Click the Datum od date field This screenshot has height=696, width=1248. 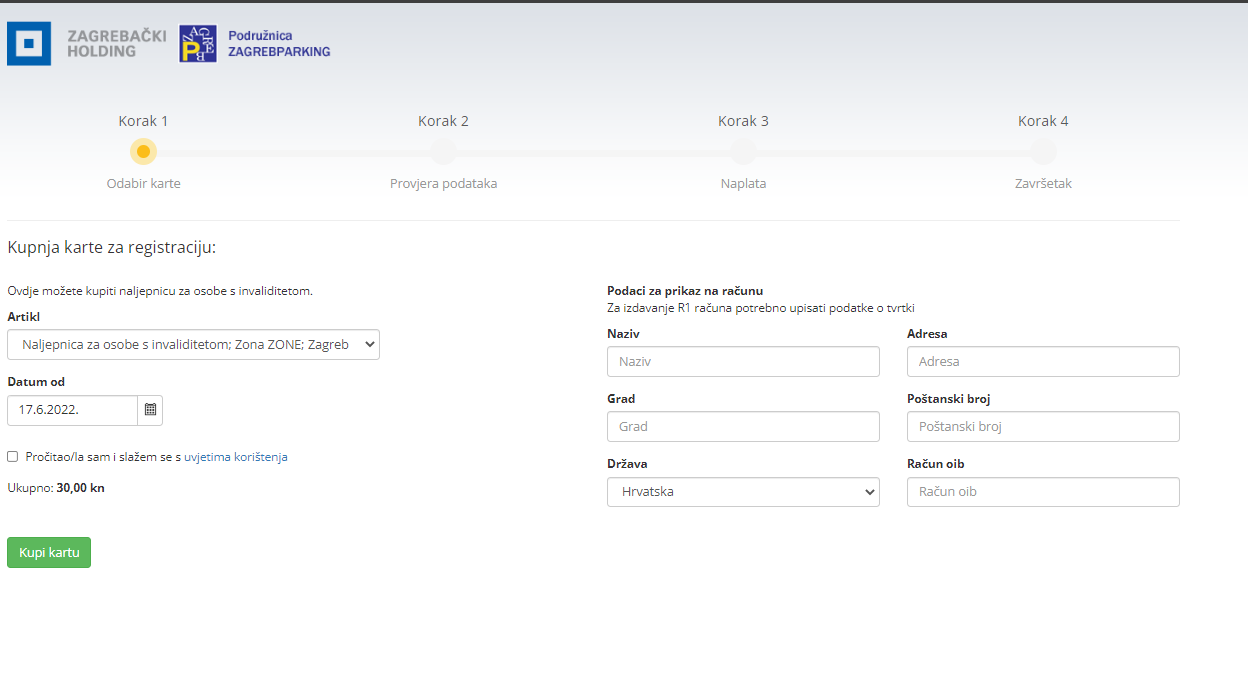point(72,410)
